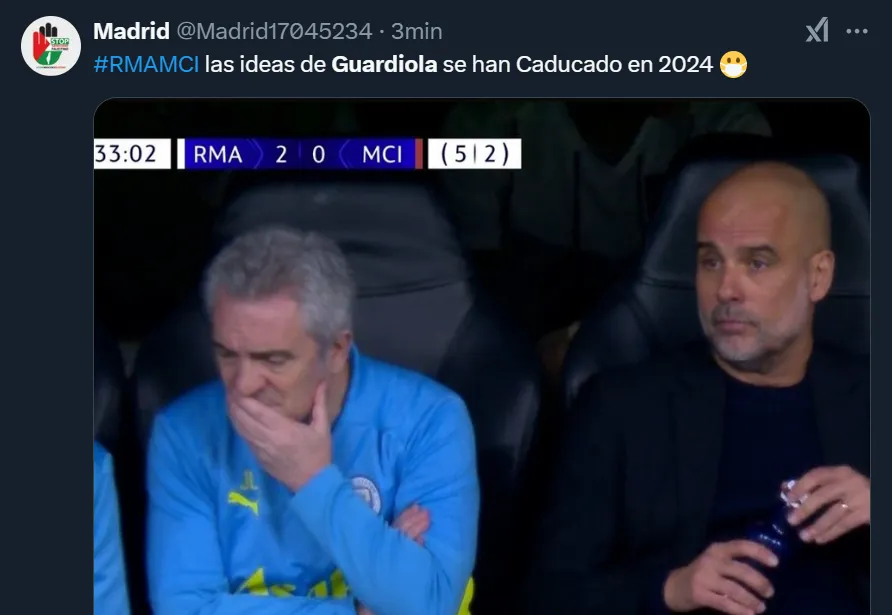The width and height of the screenshot is (892, 615).
Task: Open the Madrid display name profile
Action: (131, 31)
